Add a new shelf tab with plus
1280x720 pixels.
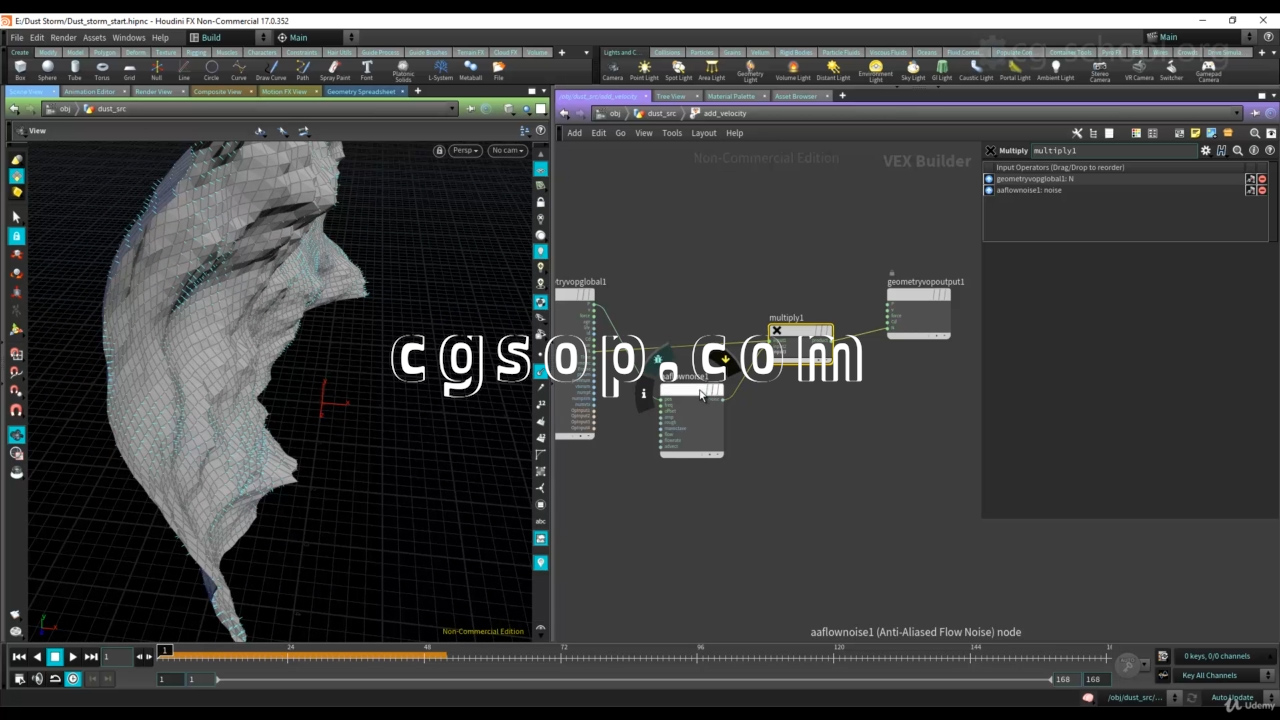coord(561,52)
